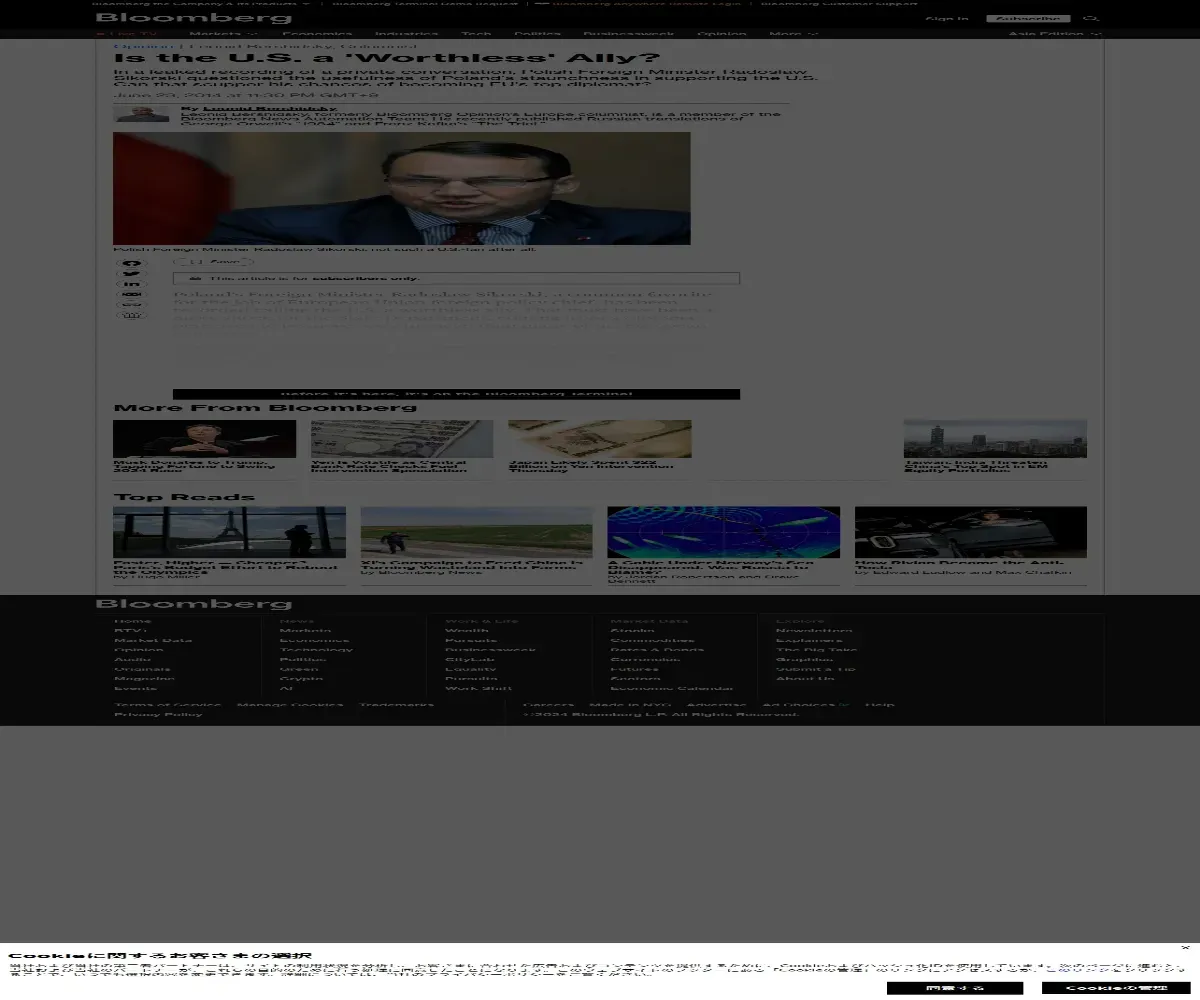Viewport: 1200px width, 1000px height.
Task: Click footer About Us link
Action: tap(805, 679)
